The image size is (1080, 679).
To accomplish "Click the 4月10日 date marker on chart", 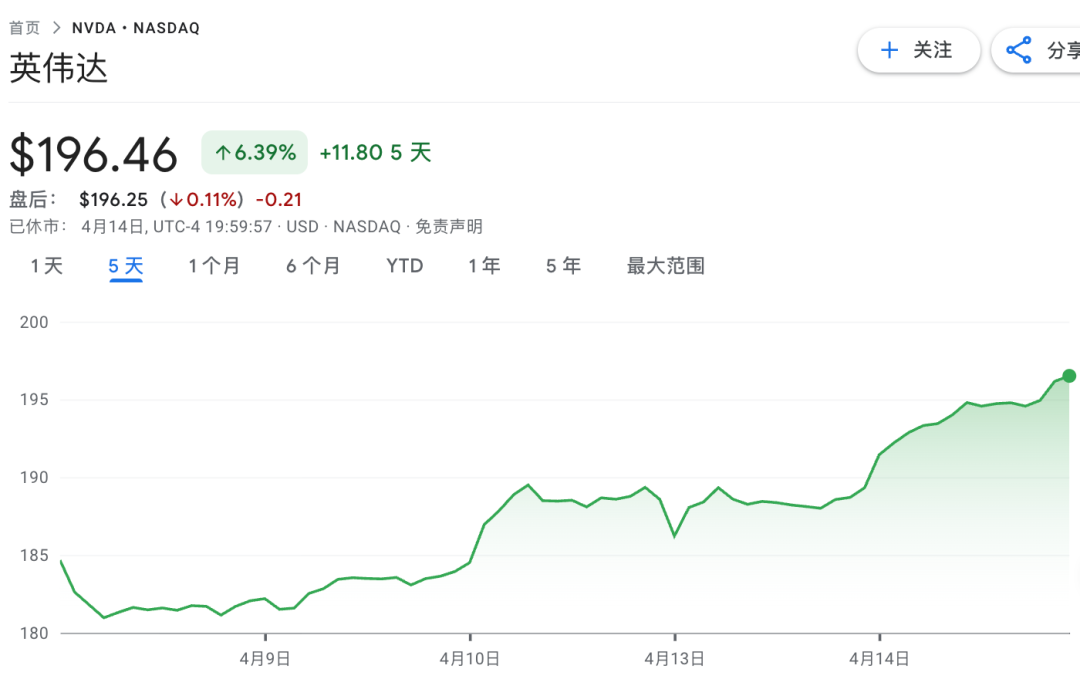I will (470, 659).
